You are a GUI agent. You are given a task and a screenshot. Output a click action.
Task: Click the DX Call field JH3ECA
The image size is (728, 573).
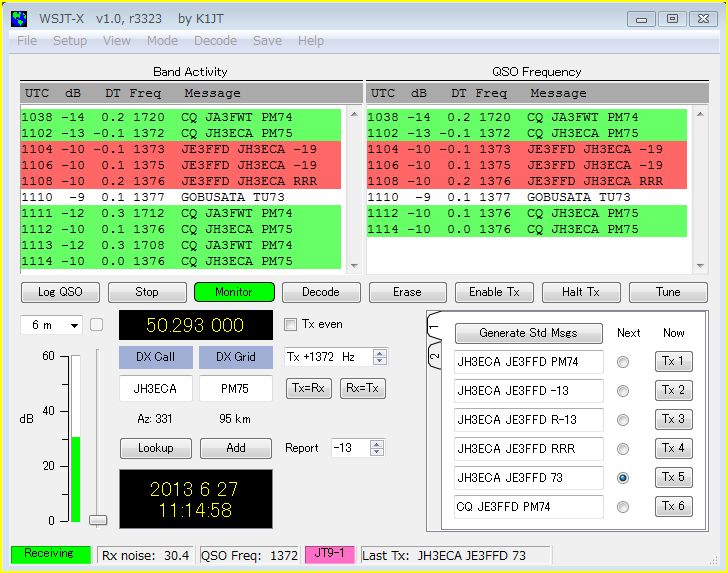[149, 389]
